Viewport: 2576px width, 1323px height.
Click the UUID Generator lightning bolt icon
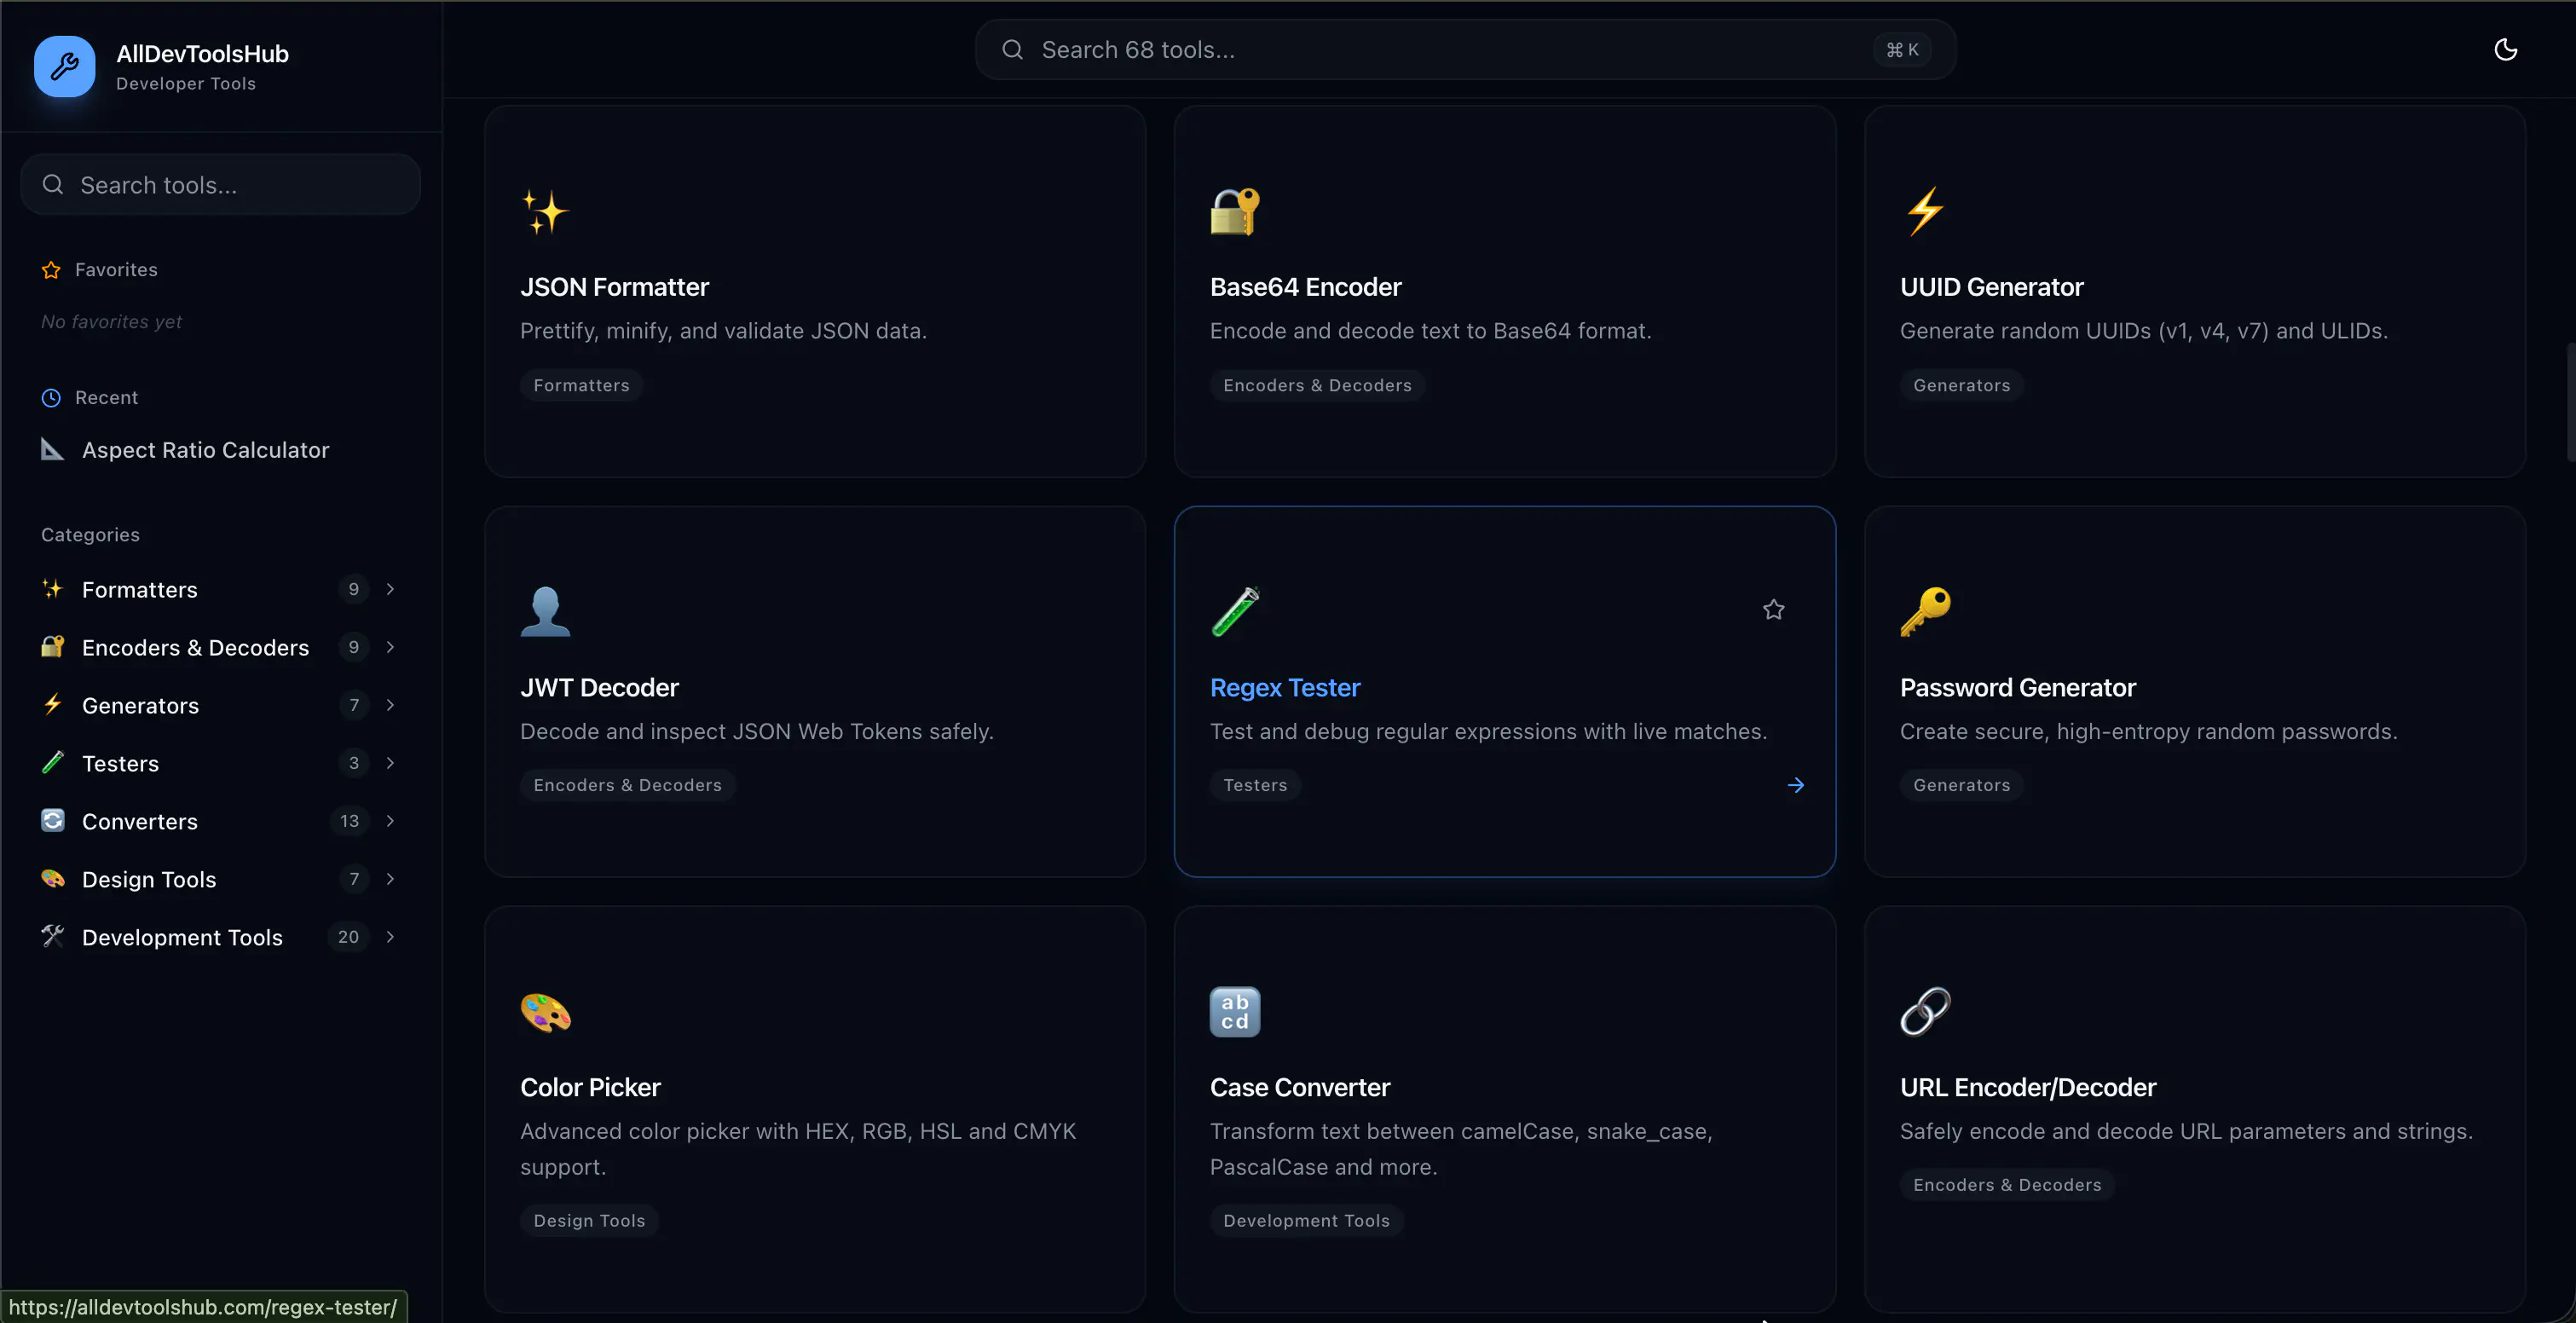point(1923,212)
